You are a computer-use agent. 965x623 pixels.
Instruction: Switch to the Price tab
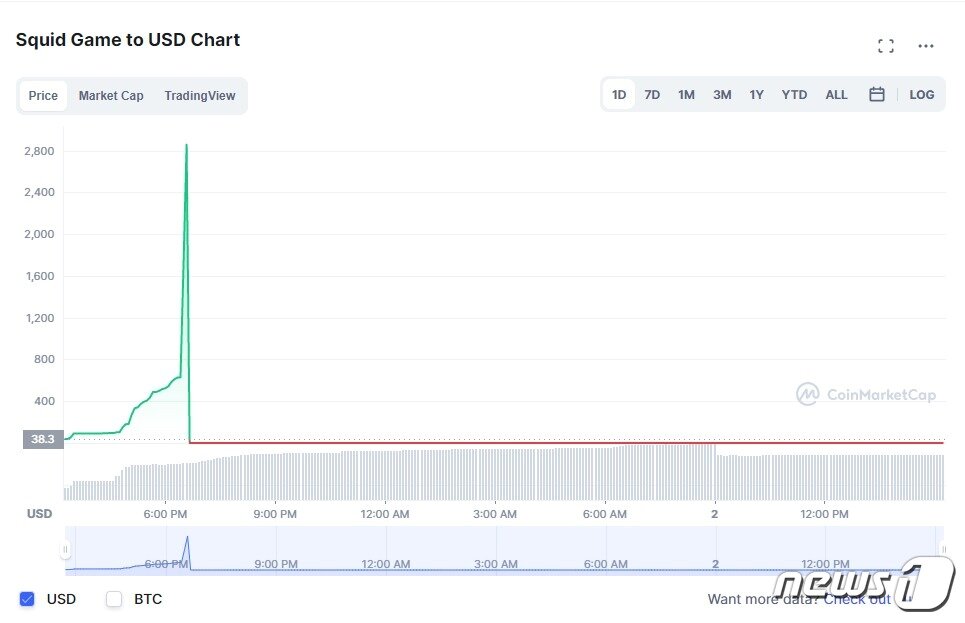click(43, 96)
